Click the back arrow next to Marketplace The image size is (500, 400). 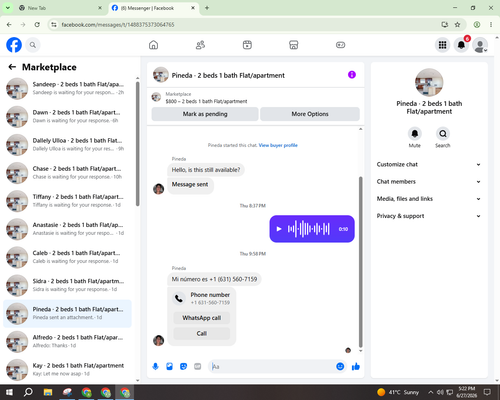pyautogui.click(x=12, y=67)
